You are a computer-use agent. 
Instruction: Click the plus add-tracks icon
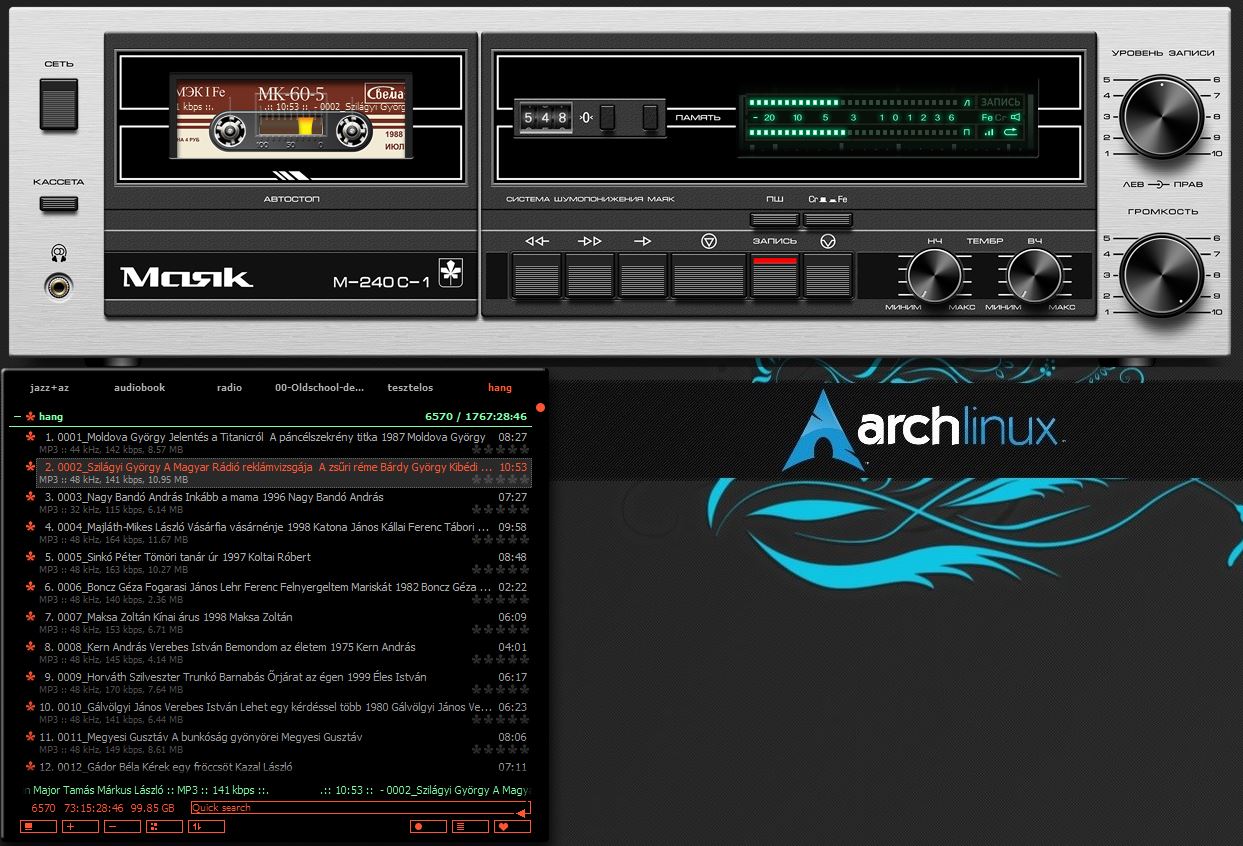pos(81,827)
